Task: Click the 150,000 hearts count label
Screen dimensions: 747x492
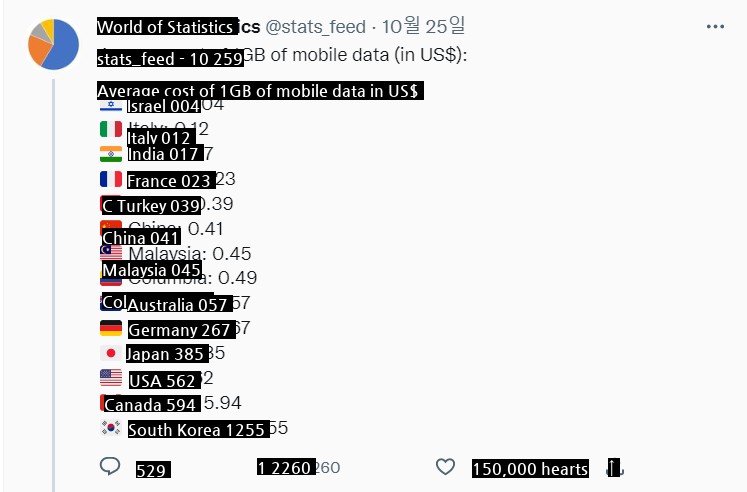Action: pos(529,468)
